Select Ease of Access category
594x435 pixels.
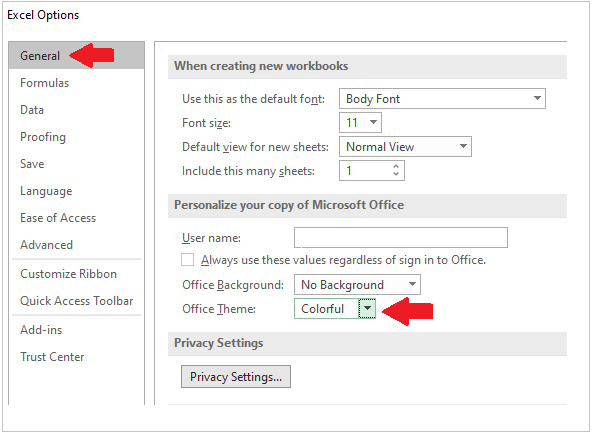[x=58, y=218]
